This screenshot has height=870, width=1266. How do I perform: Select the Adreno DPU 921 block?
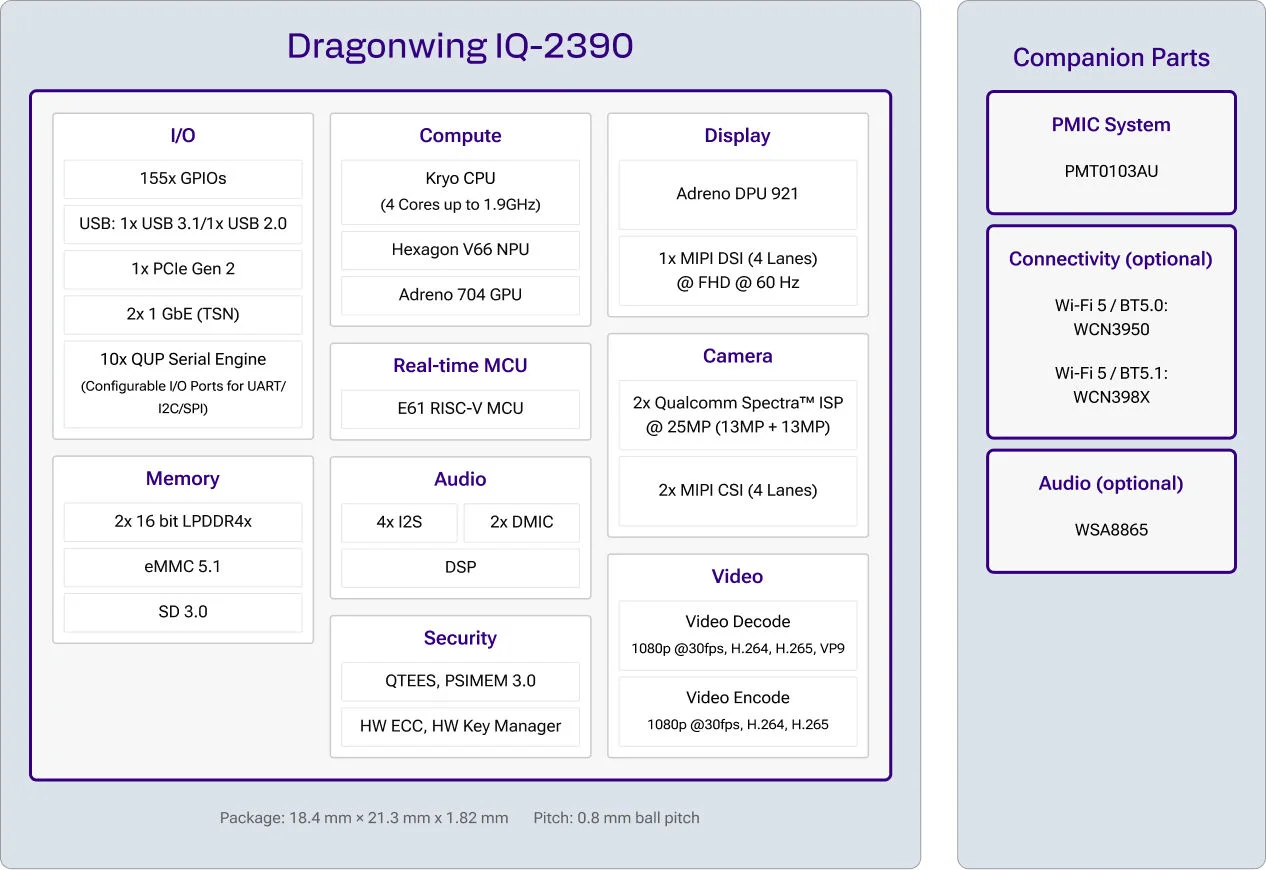738,194
